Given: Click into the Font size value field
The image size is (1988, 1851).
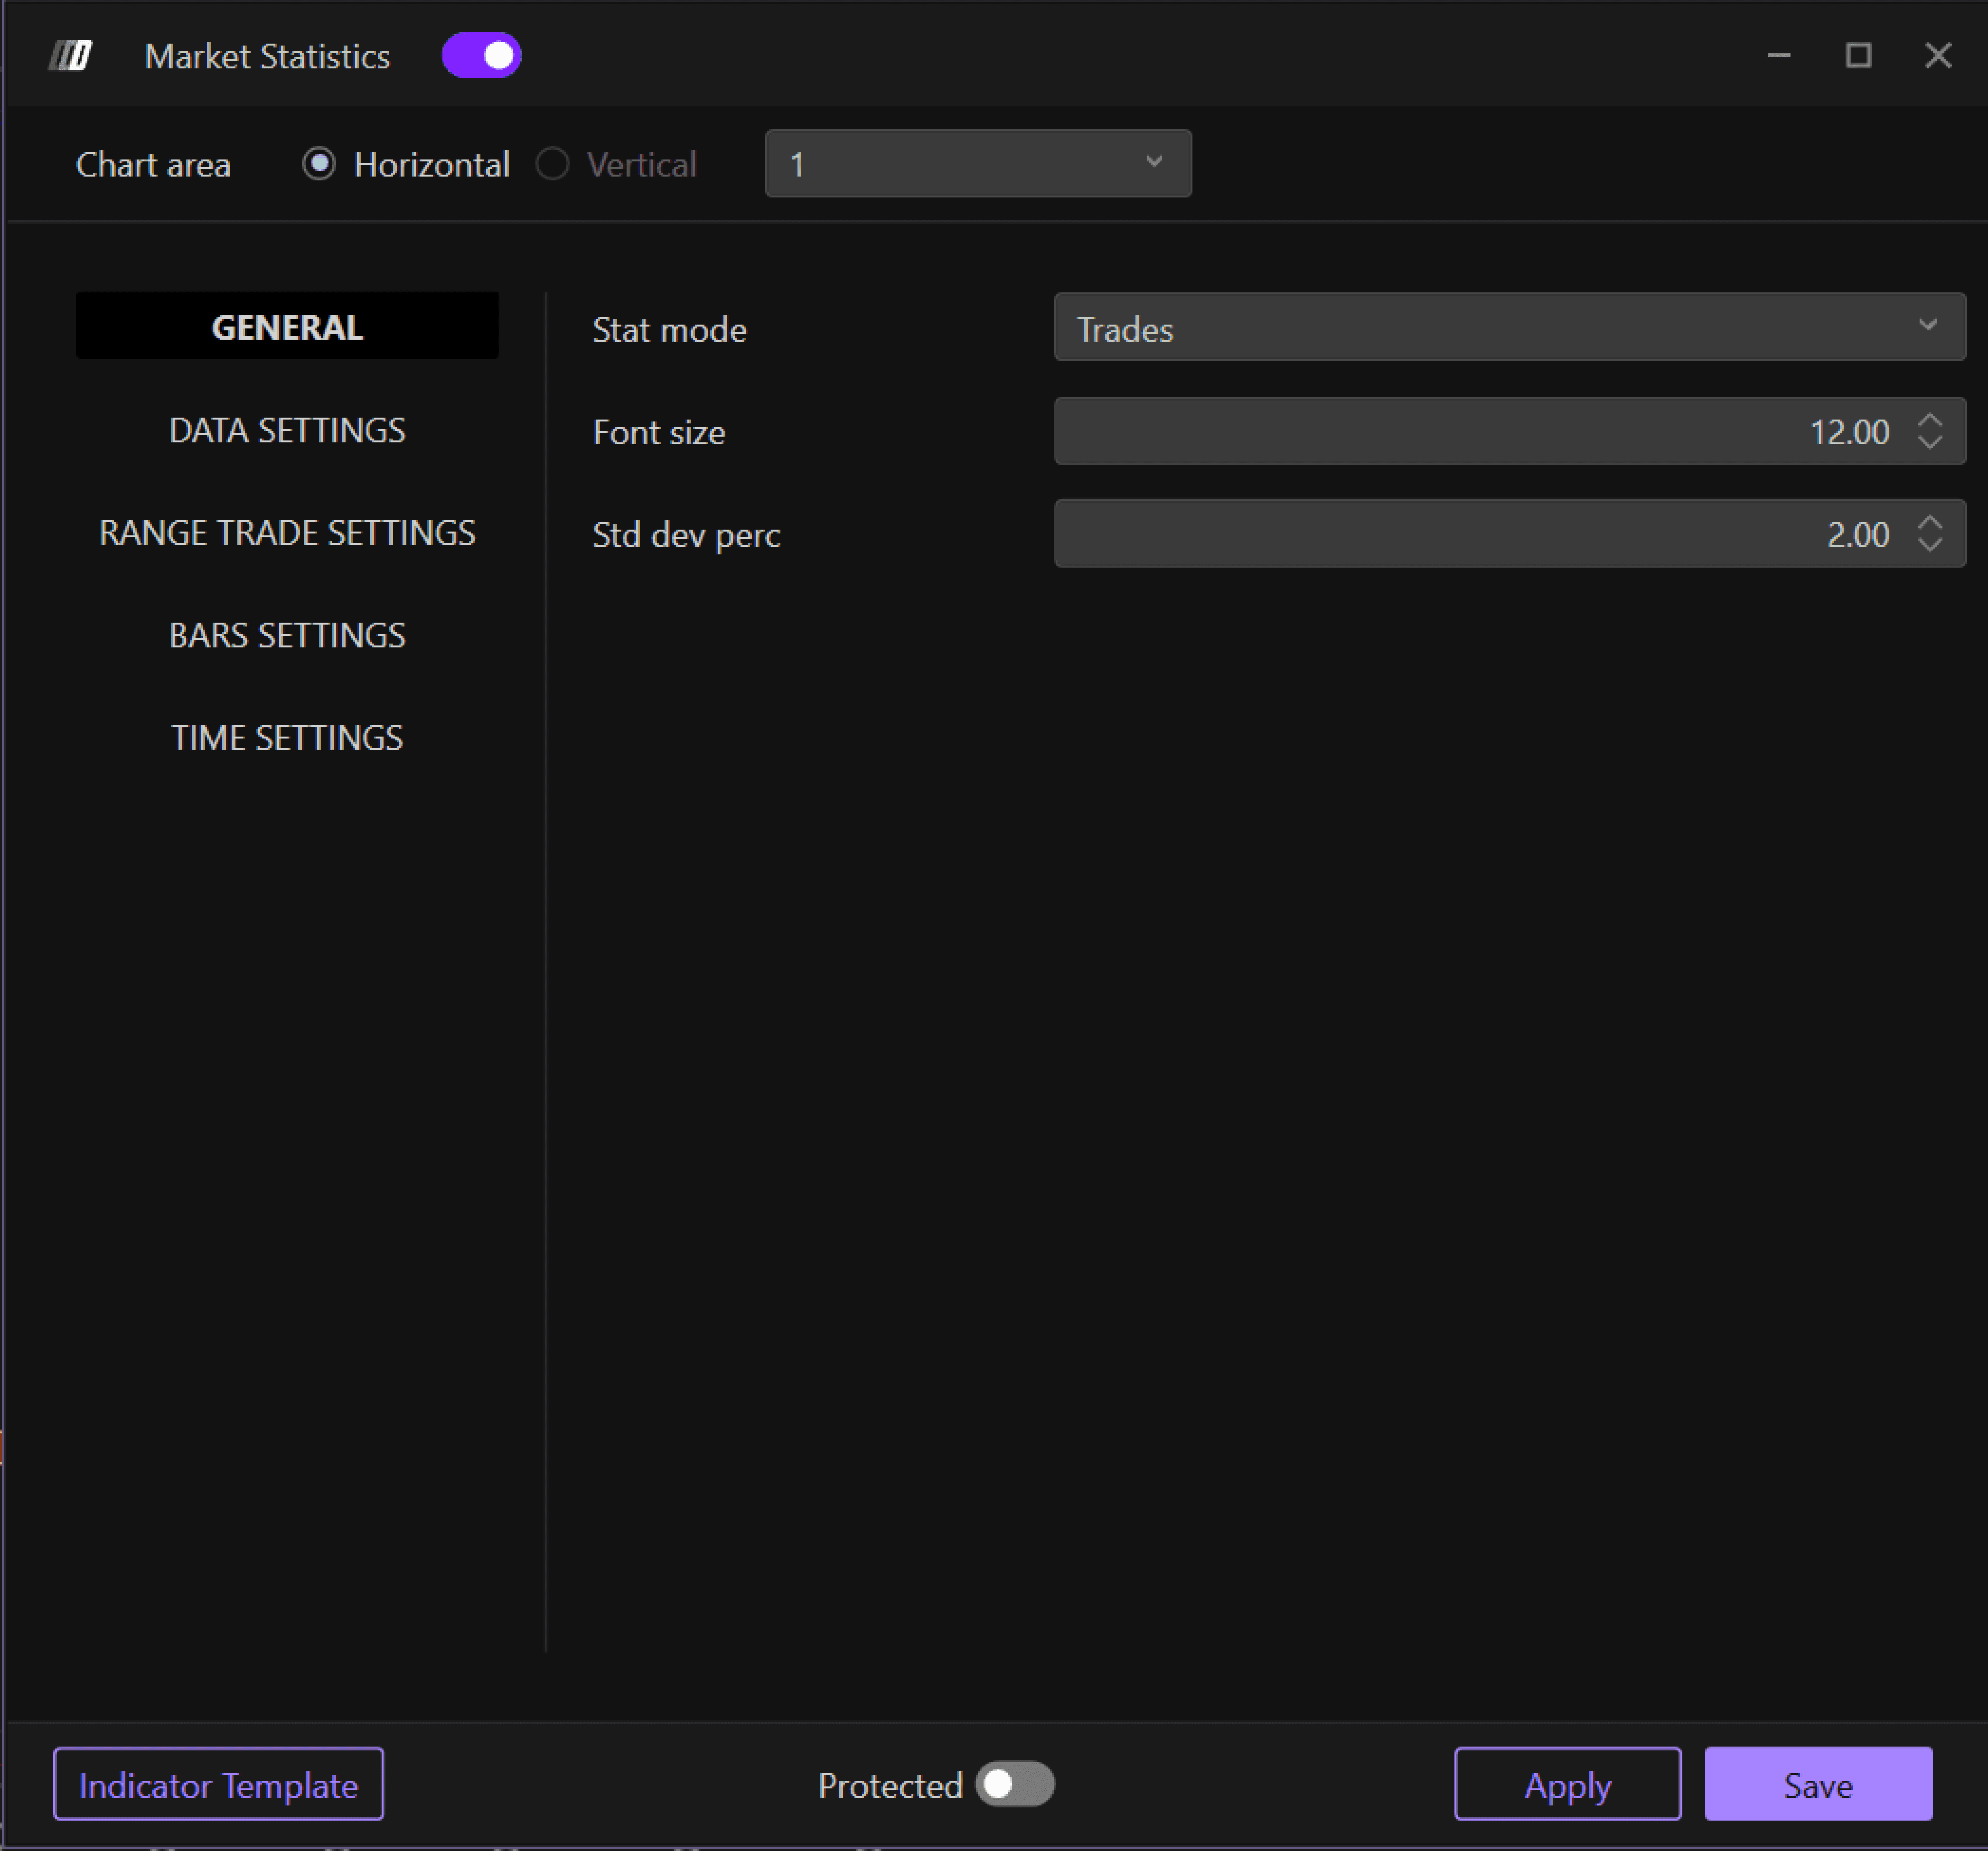Looking at the screenshot, I should pyautogui.click(x=1480, y=432).
